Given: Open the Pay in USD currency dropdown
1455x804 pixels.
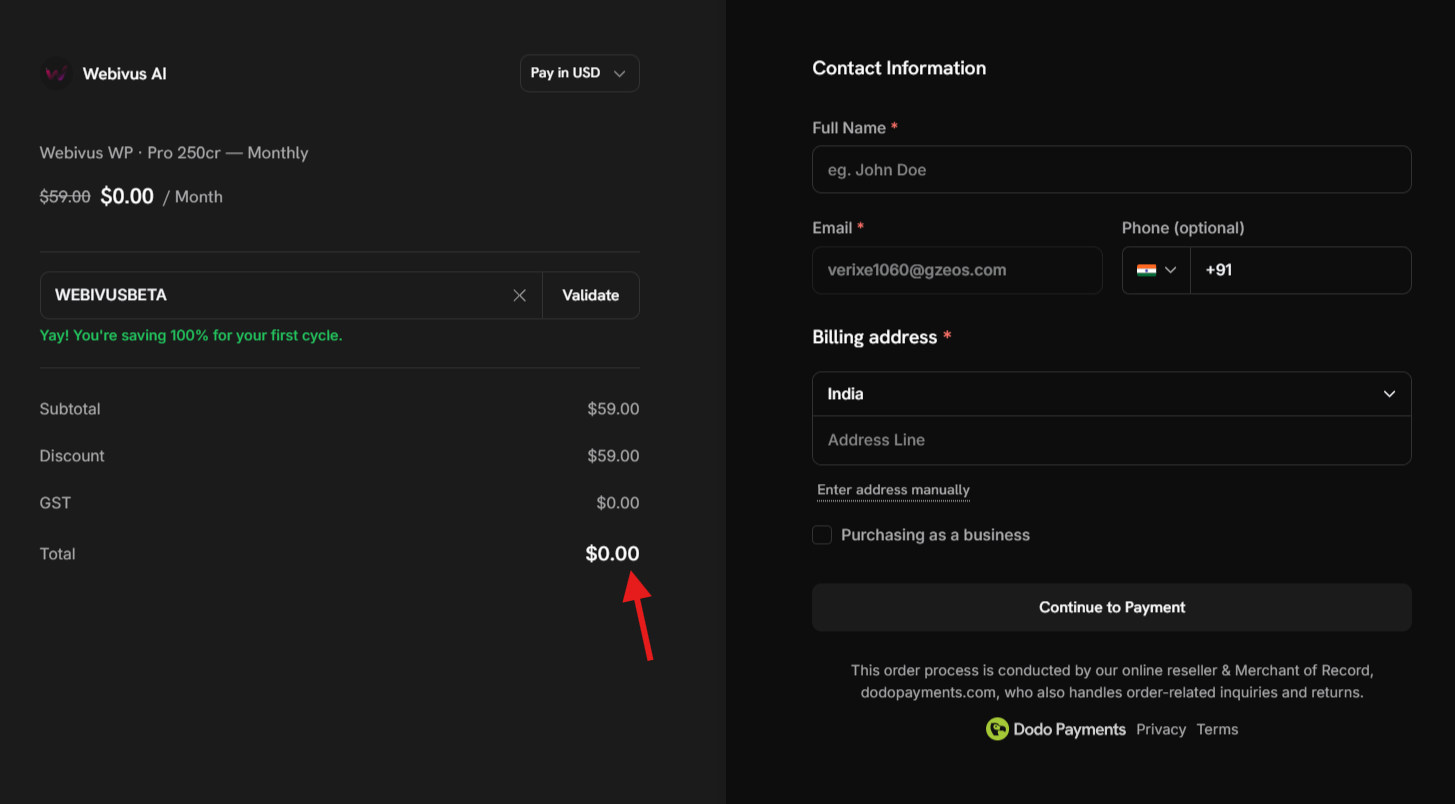Looking at the screenshot, I should 579,73.
